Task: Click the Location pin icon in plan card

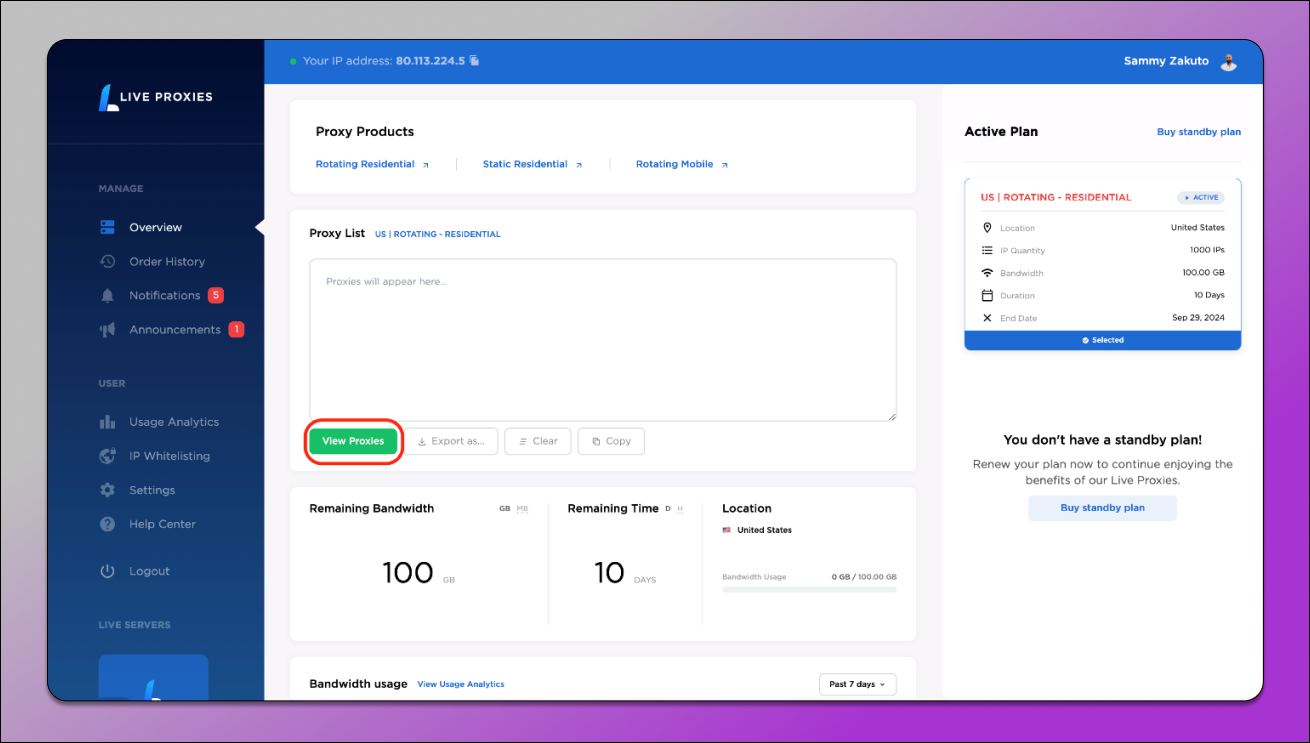Action: pyautogui.click(x=987, y=228)
